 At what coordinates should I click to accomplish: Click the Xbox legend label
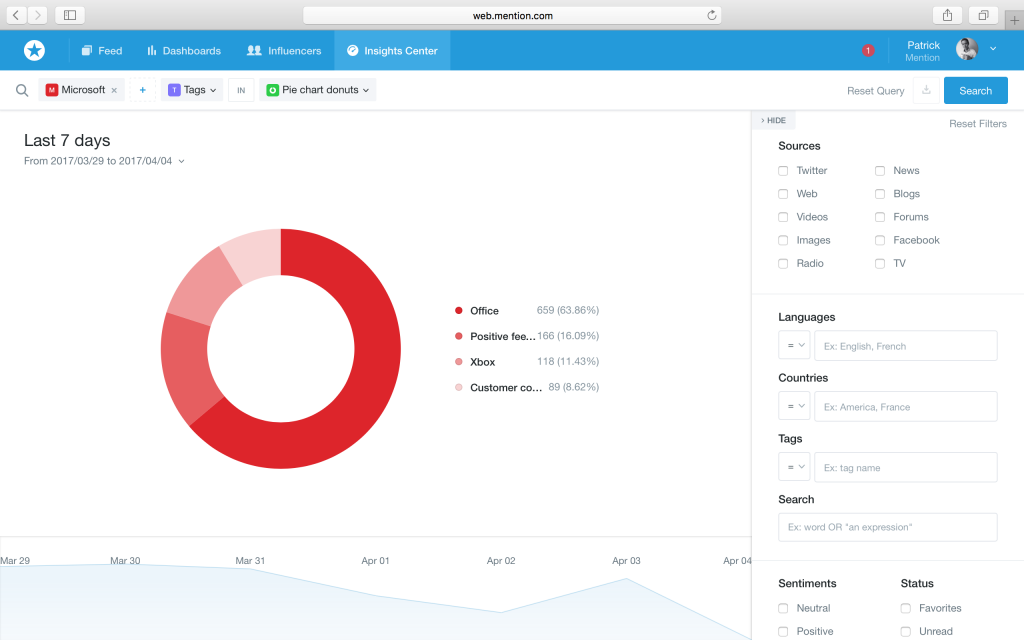tap(483, 362)
